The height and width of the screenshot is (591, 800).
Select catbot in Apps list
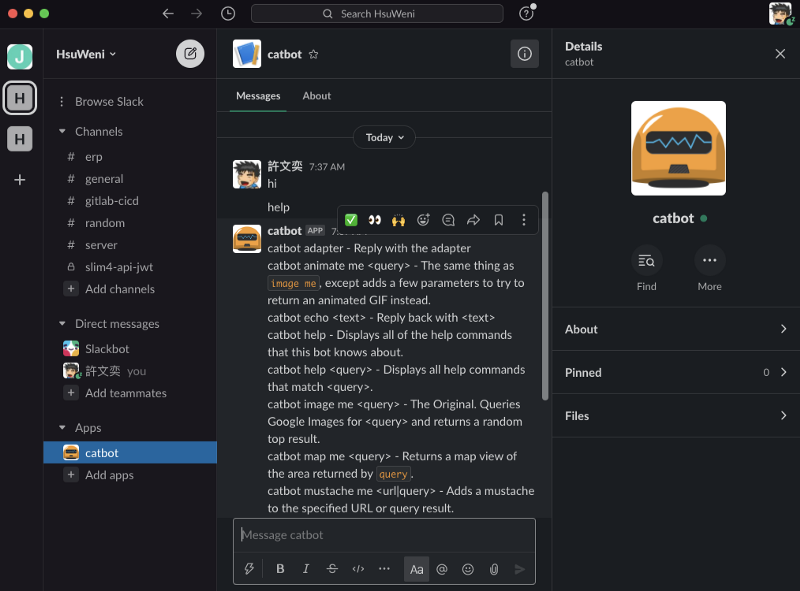pos(130,453)
